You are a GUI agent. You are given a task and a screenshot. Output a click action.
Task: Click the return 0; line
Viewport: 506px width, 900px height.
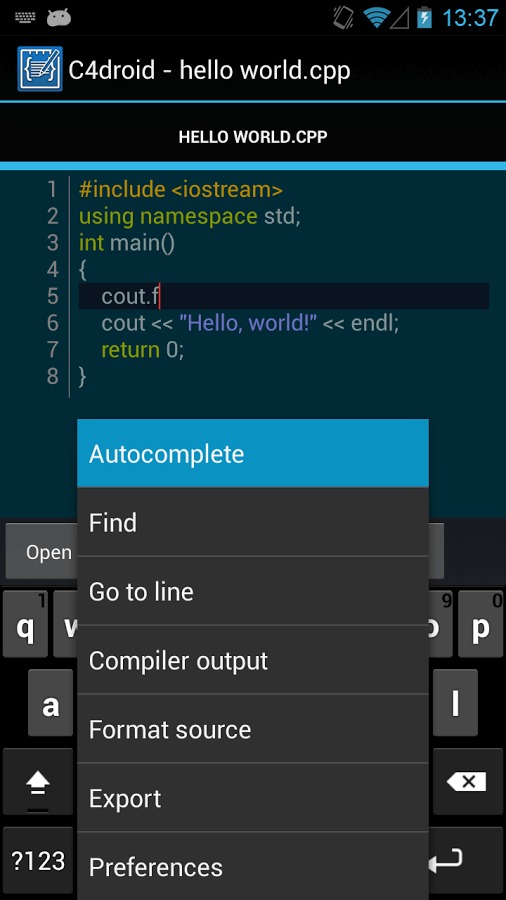tap(143, 350)
